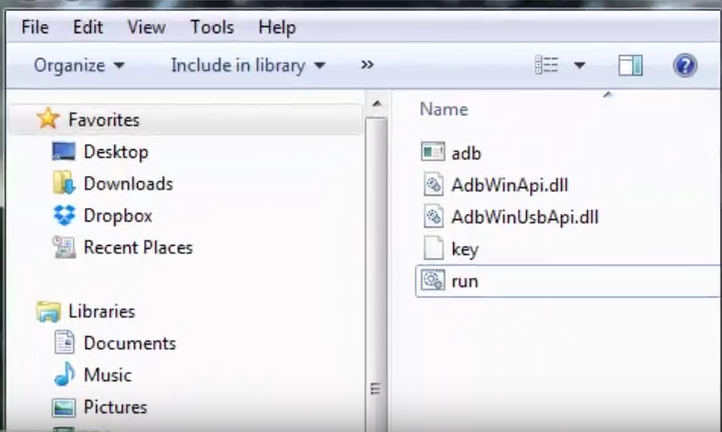This screenshot has width=722, height=432.
Task: Click the Desktop monitor icon
Action: click(64, 152)
